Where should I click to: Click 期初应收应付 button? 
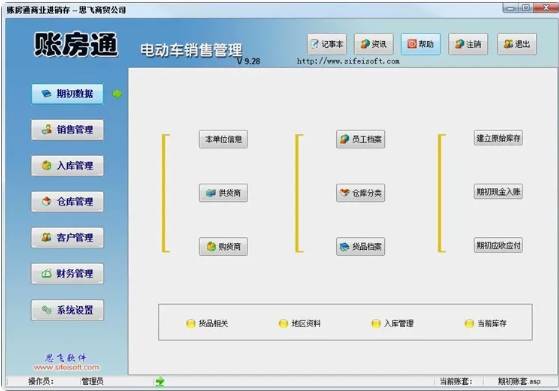(498, 245)
